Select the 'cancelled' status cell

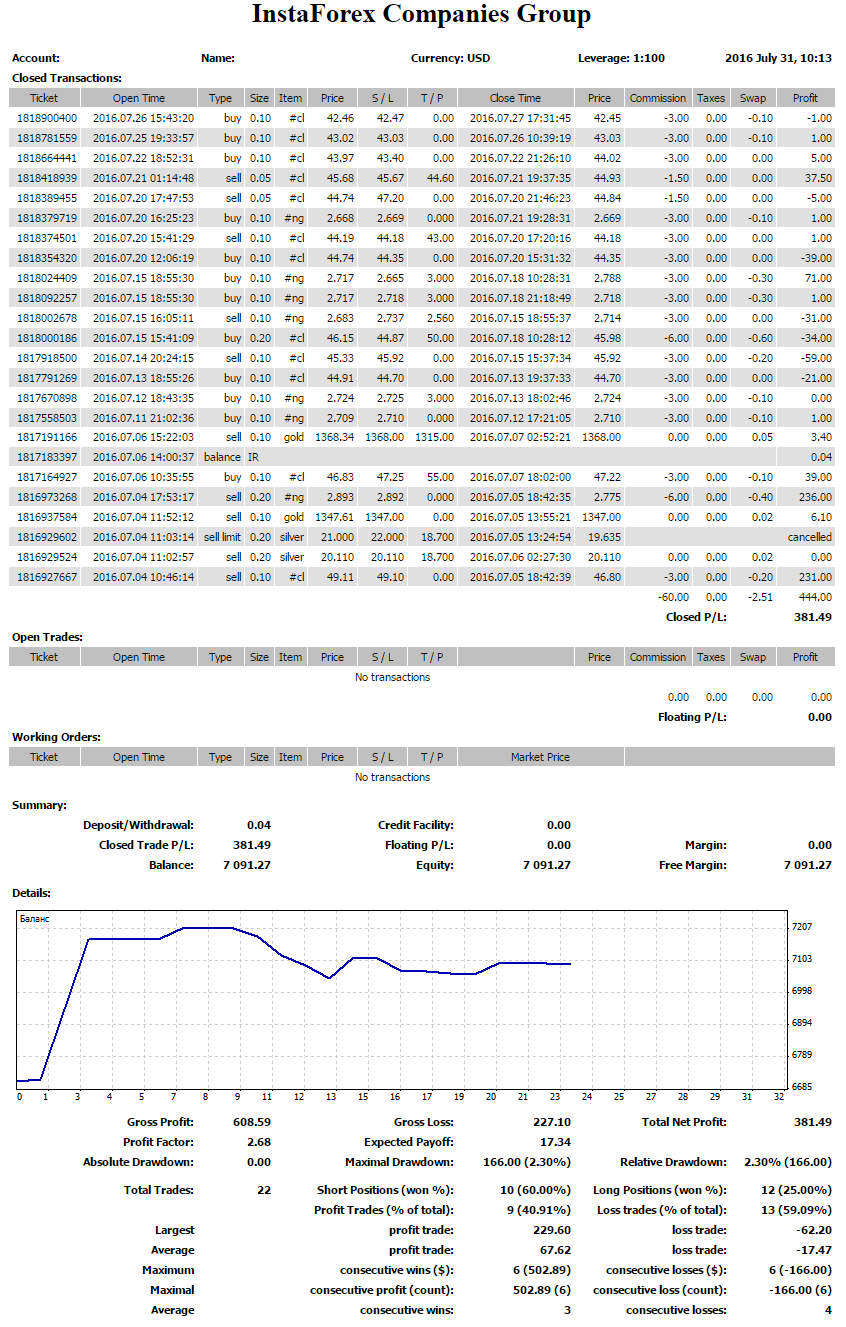809,537
